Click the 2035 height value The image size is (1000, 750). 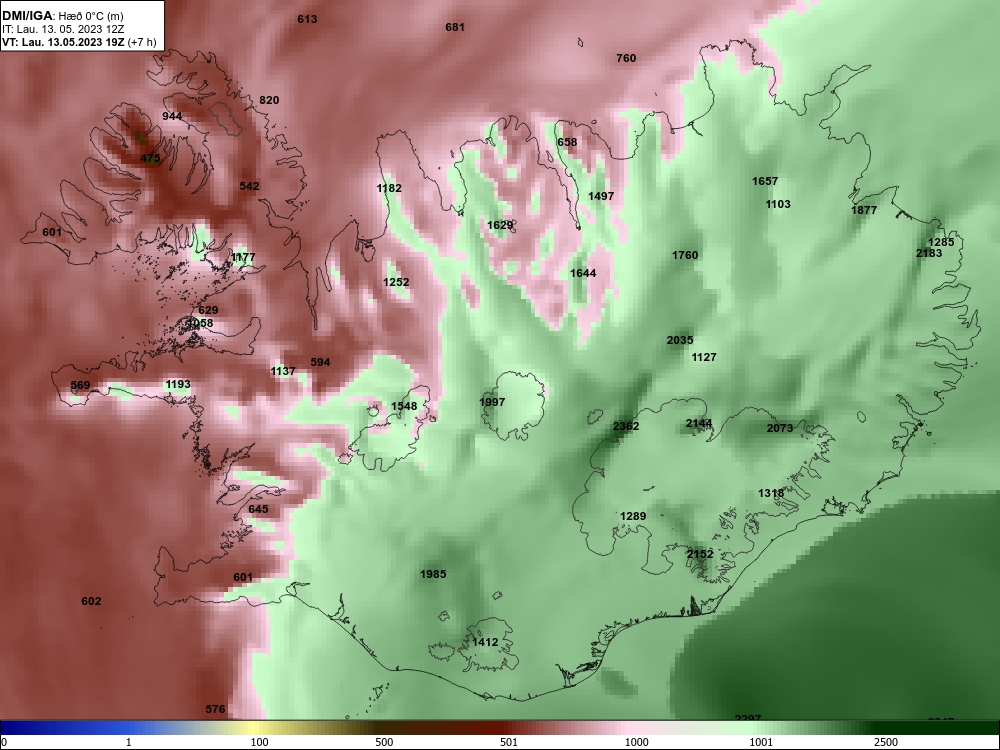coord(680,341)
